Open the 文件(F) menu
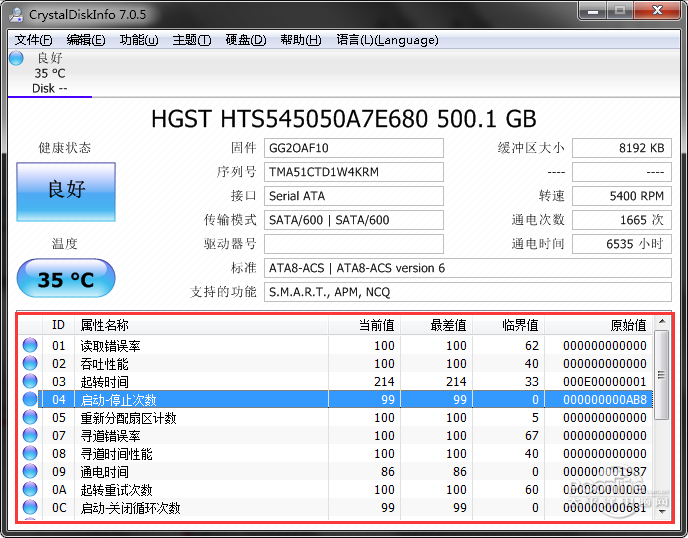Screen dimensions: 688x538 (x=33, y=40)
